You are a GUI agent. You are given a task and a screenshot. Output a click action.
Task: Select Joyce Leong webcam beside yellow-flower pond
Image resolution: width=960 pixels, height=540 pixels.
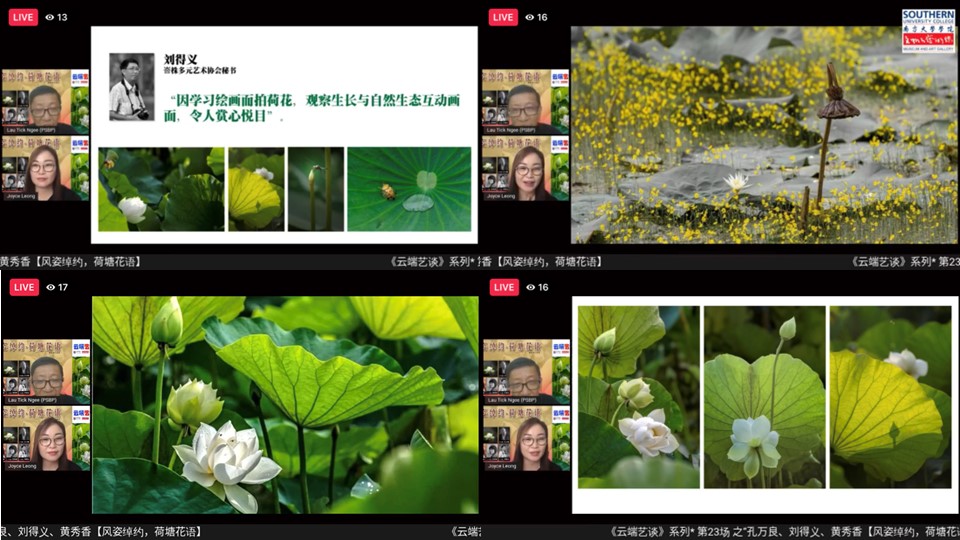pyautogui.click(x=526, y=168)
